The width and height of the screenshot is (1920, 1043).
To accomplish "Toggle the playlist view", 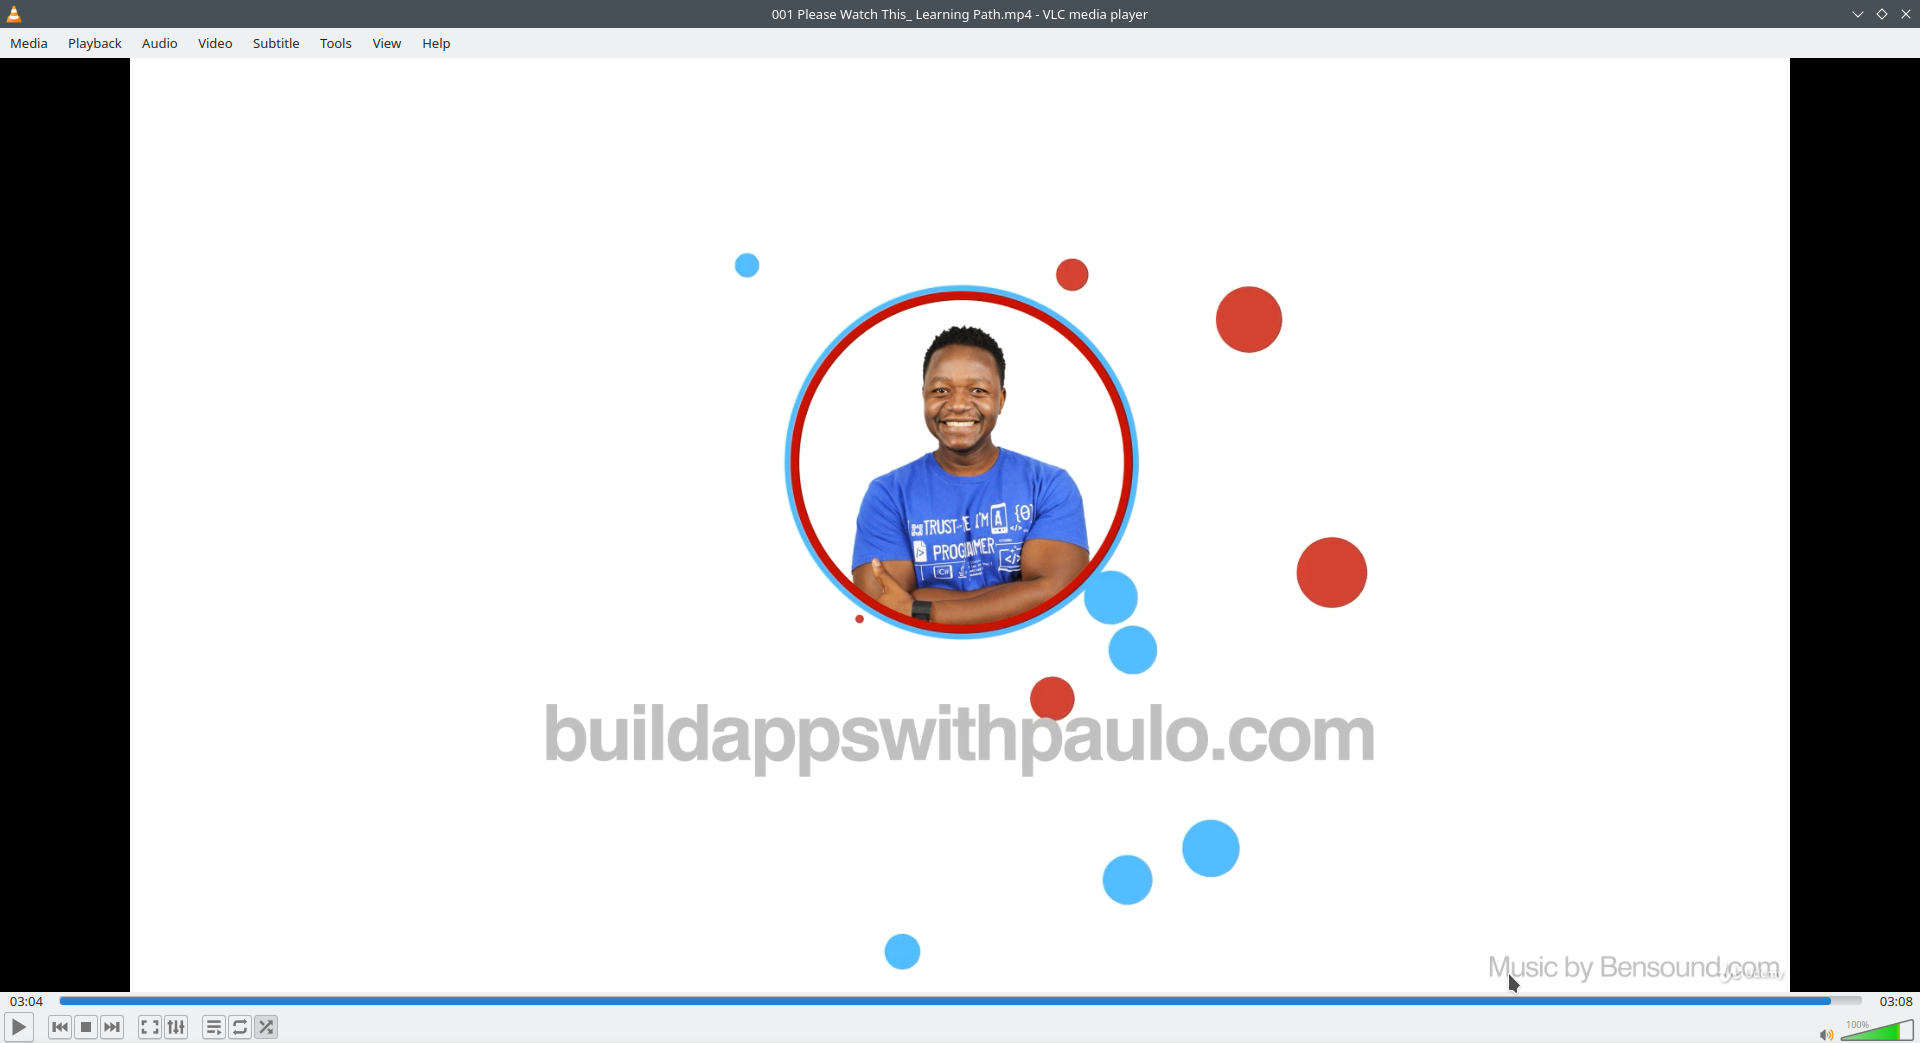I will point(214,1027).
